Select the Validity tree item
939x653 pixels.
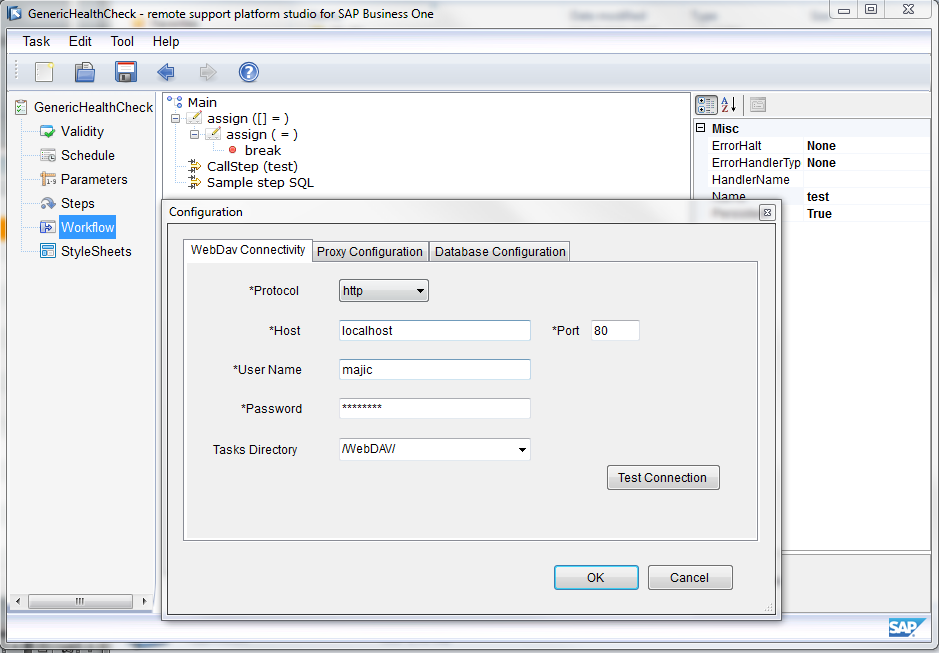pos(82,131)
